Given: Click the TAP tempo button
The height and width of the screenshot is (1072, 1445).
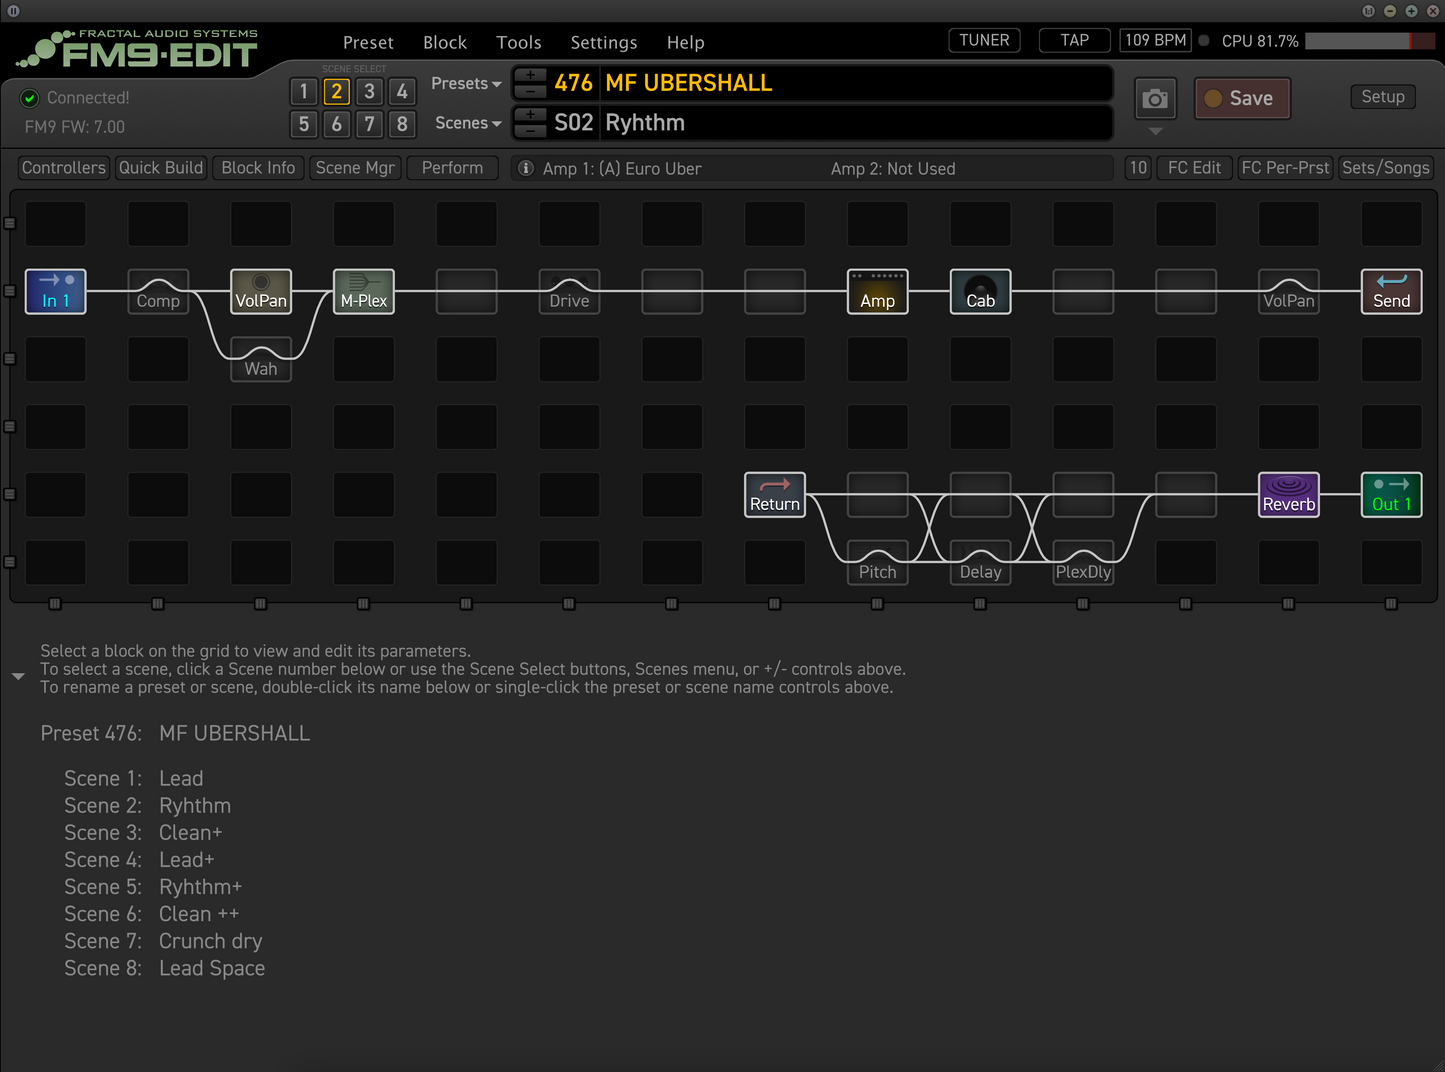Looking at the screenshot, I should [x=1075, y=40].
